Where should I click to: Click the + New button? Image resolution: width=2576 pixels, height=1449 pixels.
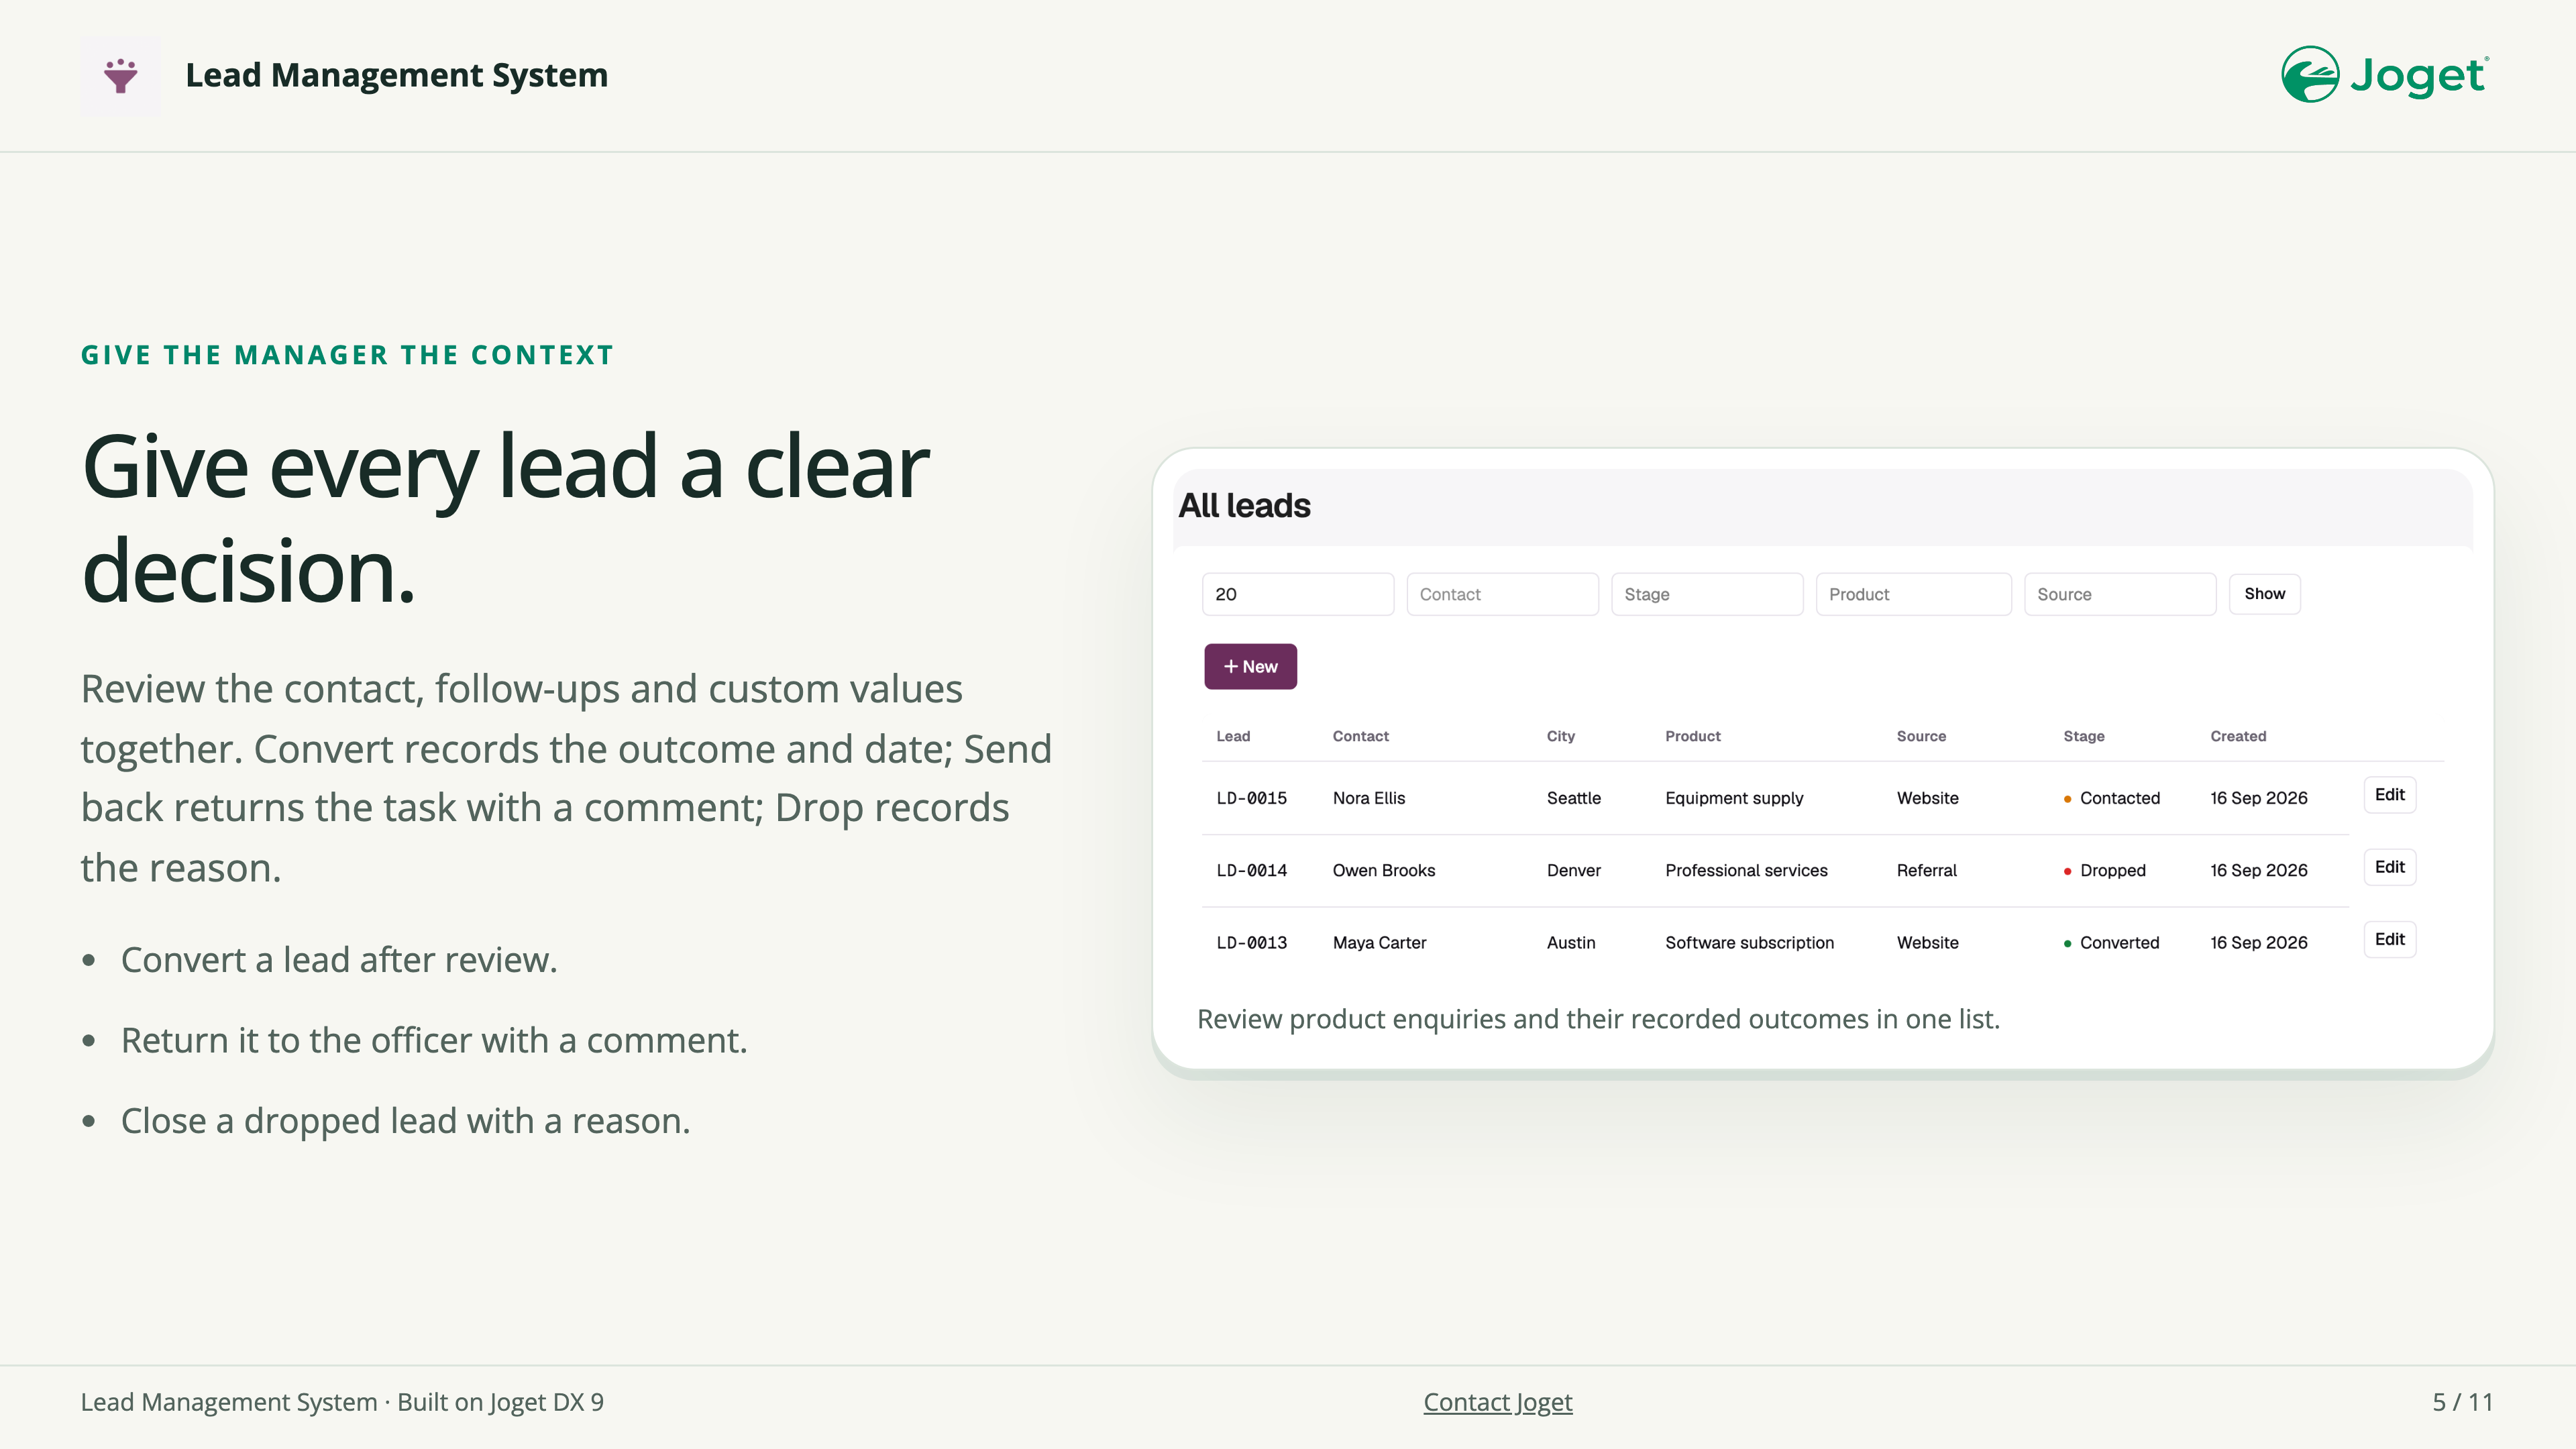click(x=1250, y=666)
